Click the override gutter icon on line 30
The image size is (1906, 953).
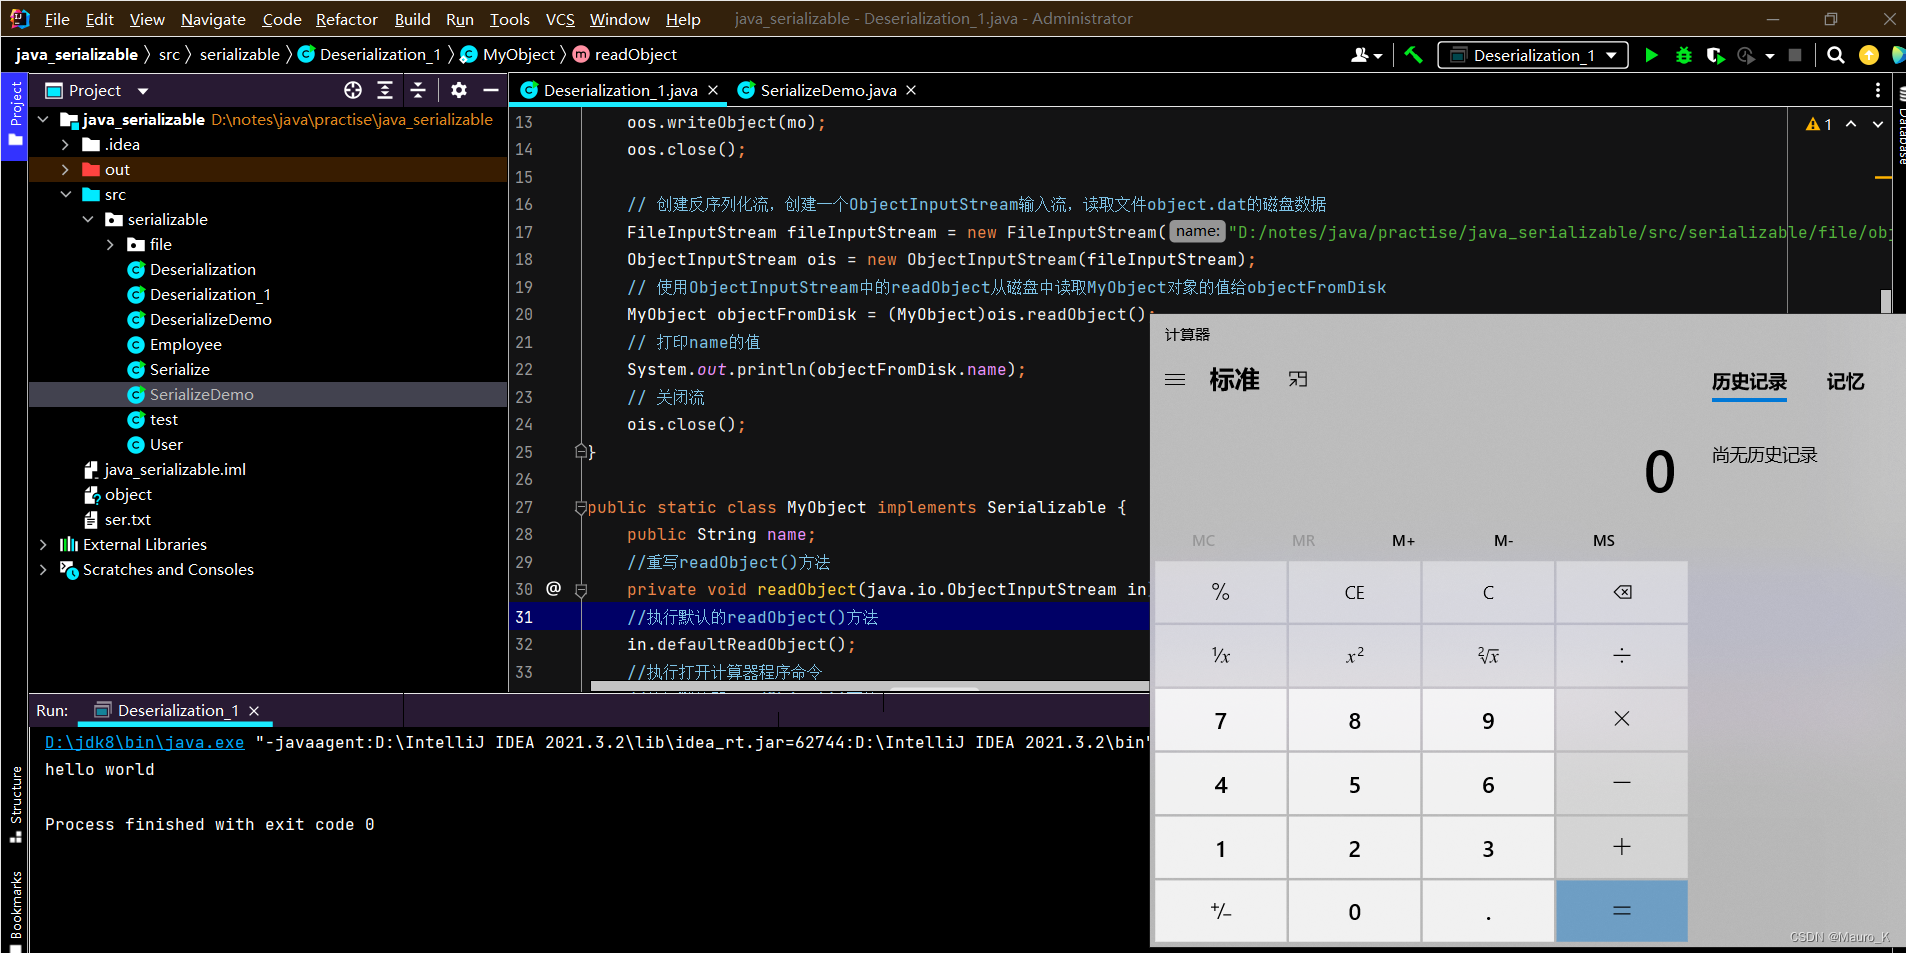coord(553,589)
